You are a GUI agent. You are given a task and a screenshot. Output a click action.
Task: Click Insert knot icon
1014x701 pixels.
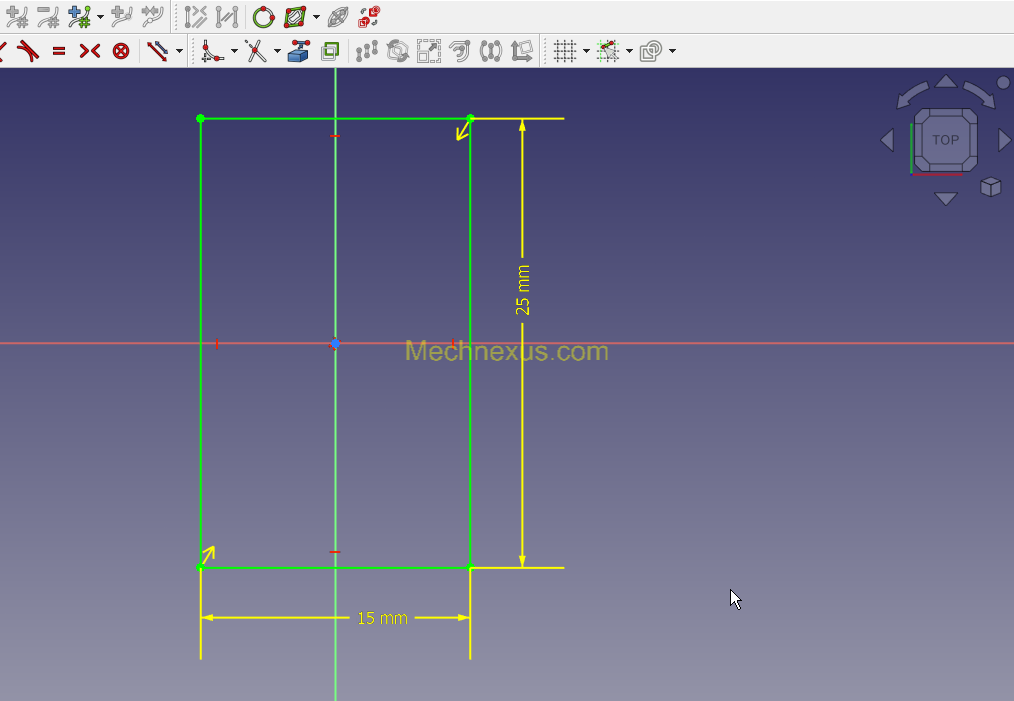point(122,17)
